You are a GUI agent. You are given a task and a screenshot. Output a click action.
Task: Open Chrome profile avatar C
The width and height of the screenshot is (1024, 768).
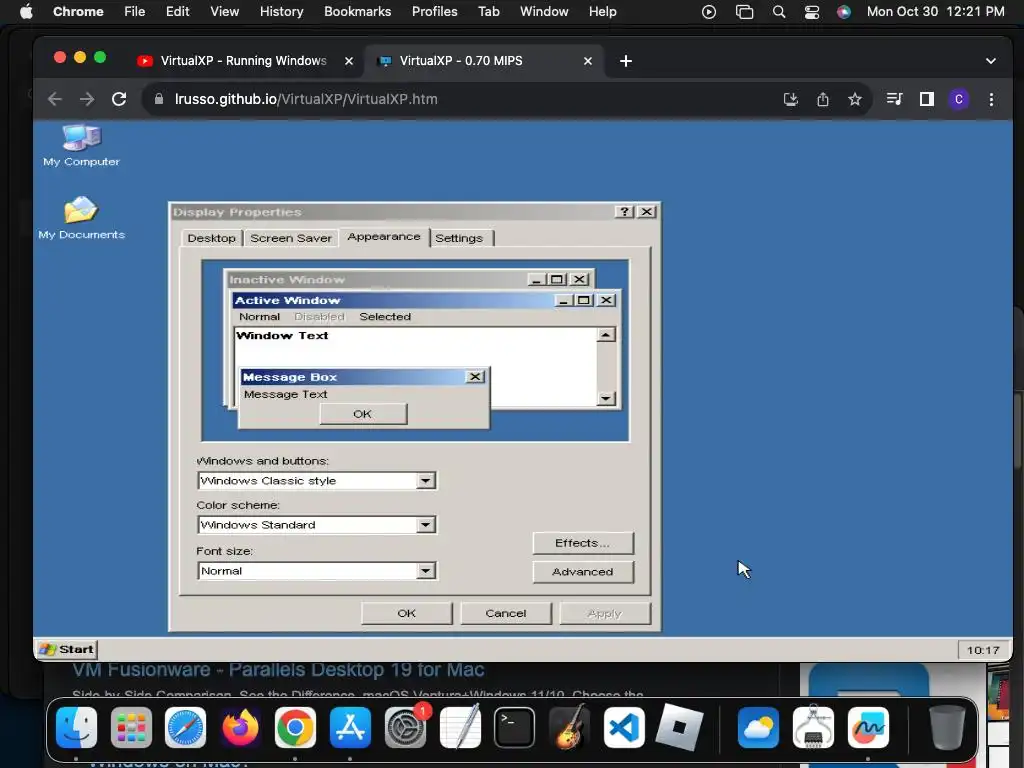pyautogui.click(x=959, y=99)
